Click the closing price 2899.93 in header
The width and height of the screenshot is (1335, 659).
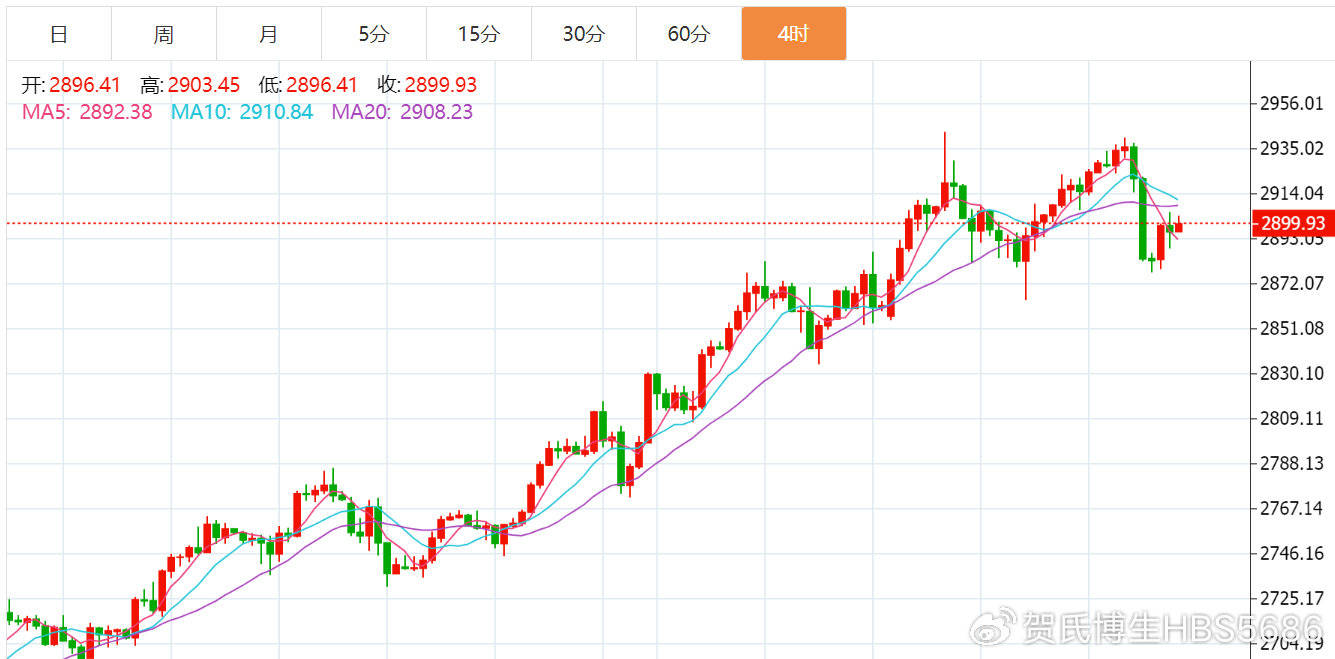pos(441,86)
